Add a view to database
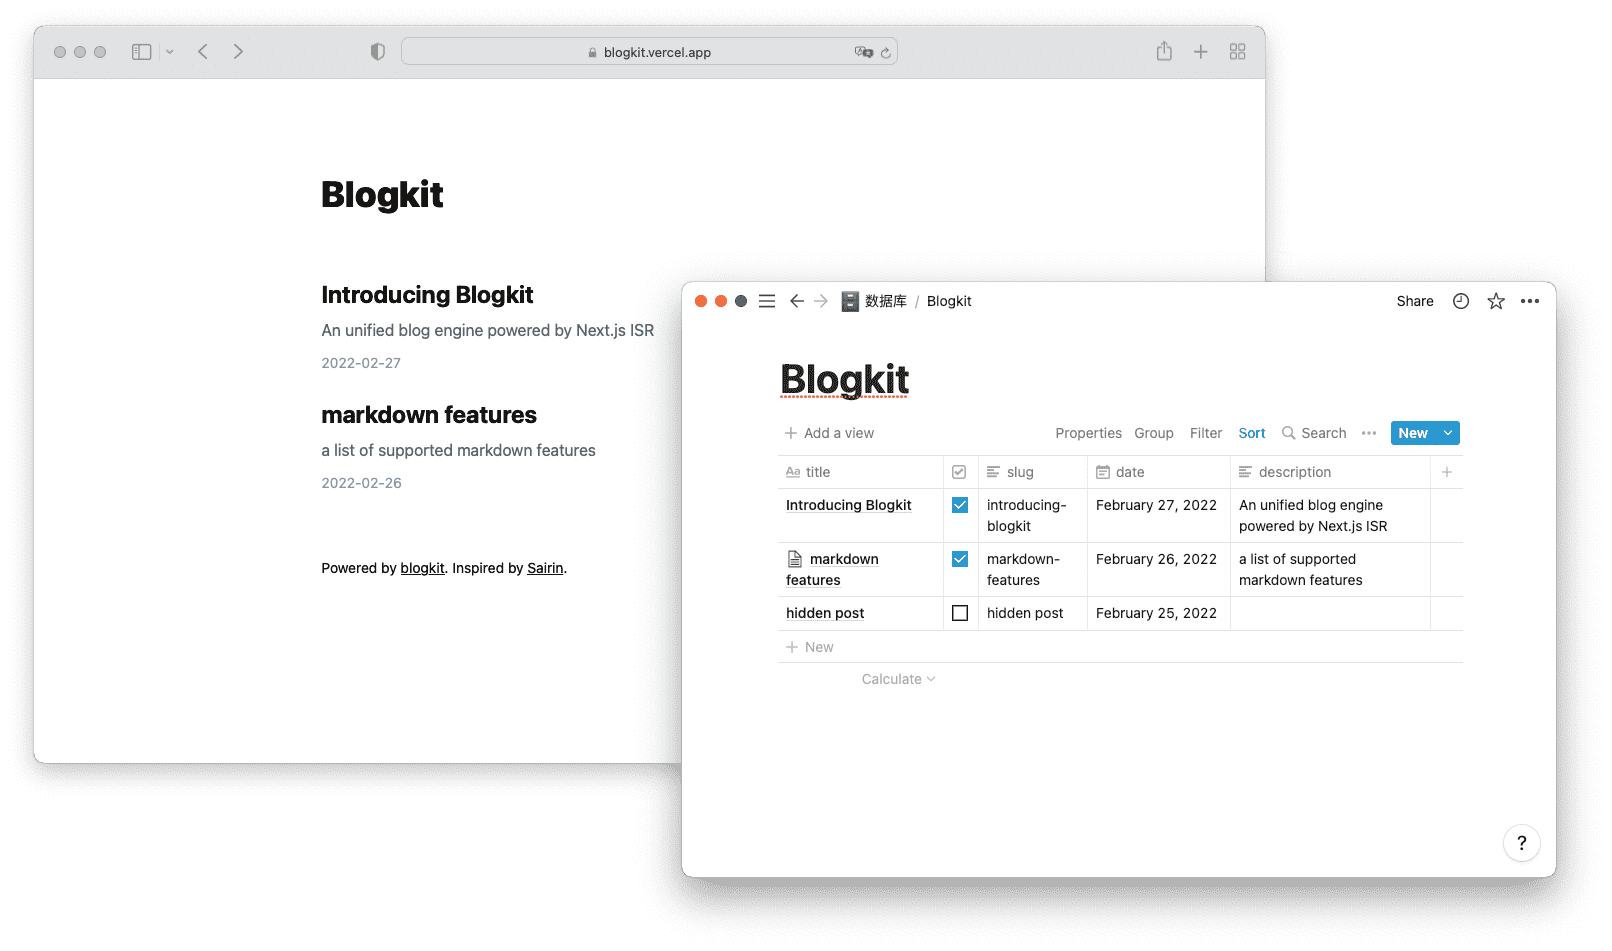Screen dimensions: 1612x951 pos(829,433)
